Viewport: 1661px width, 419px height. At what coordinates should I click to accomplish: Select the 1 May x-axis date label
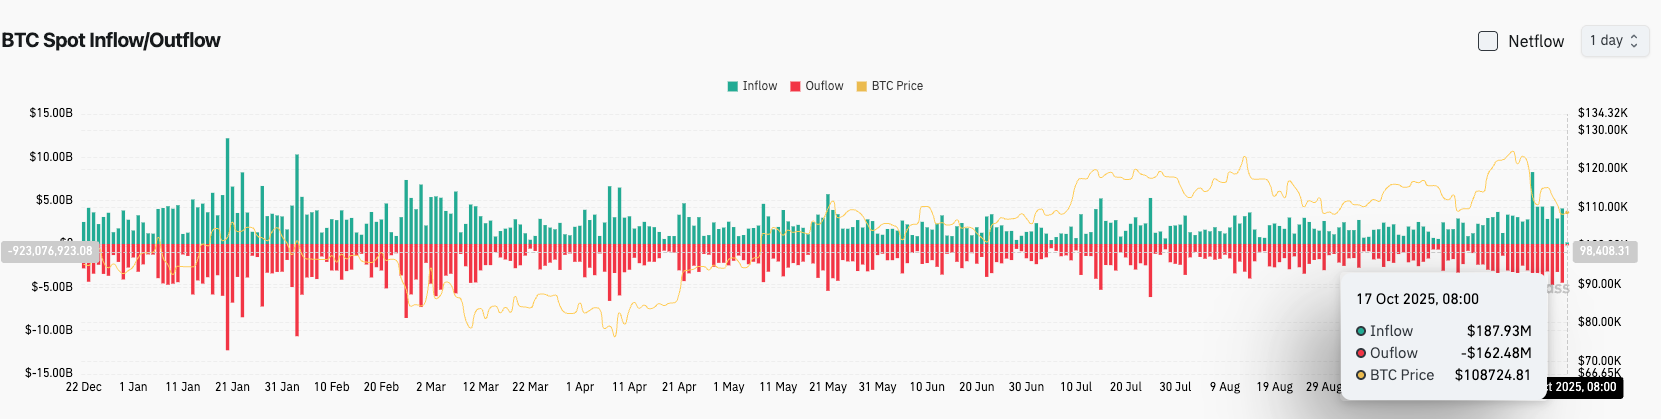[x=728, y=387]
